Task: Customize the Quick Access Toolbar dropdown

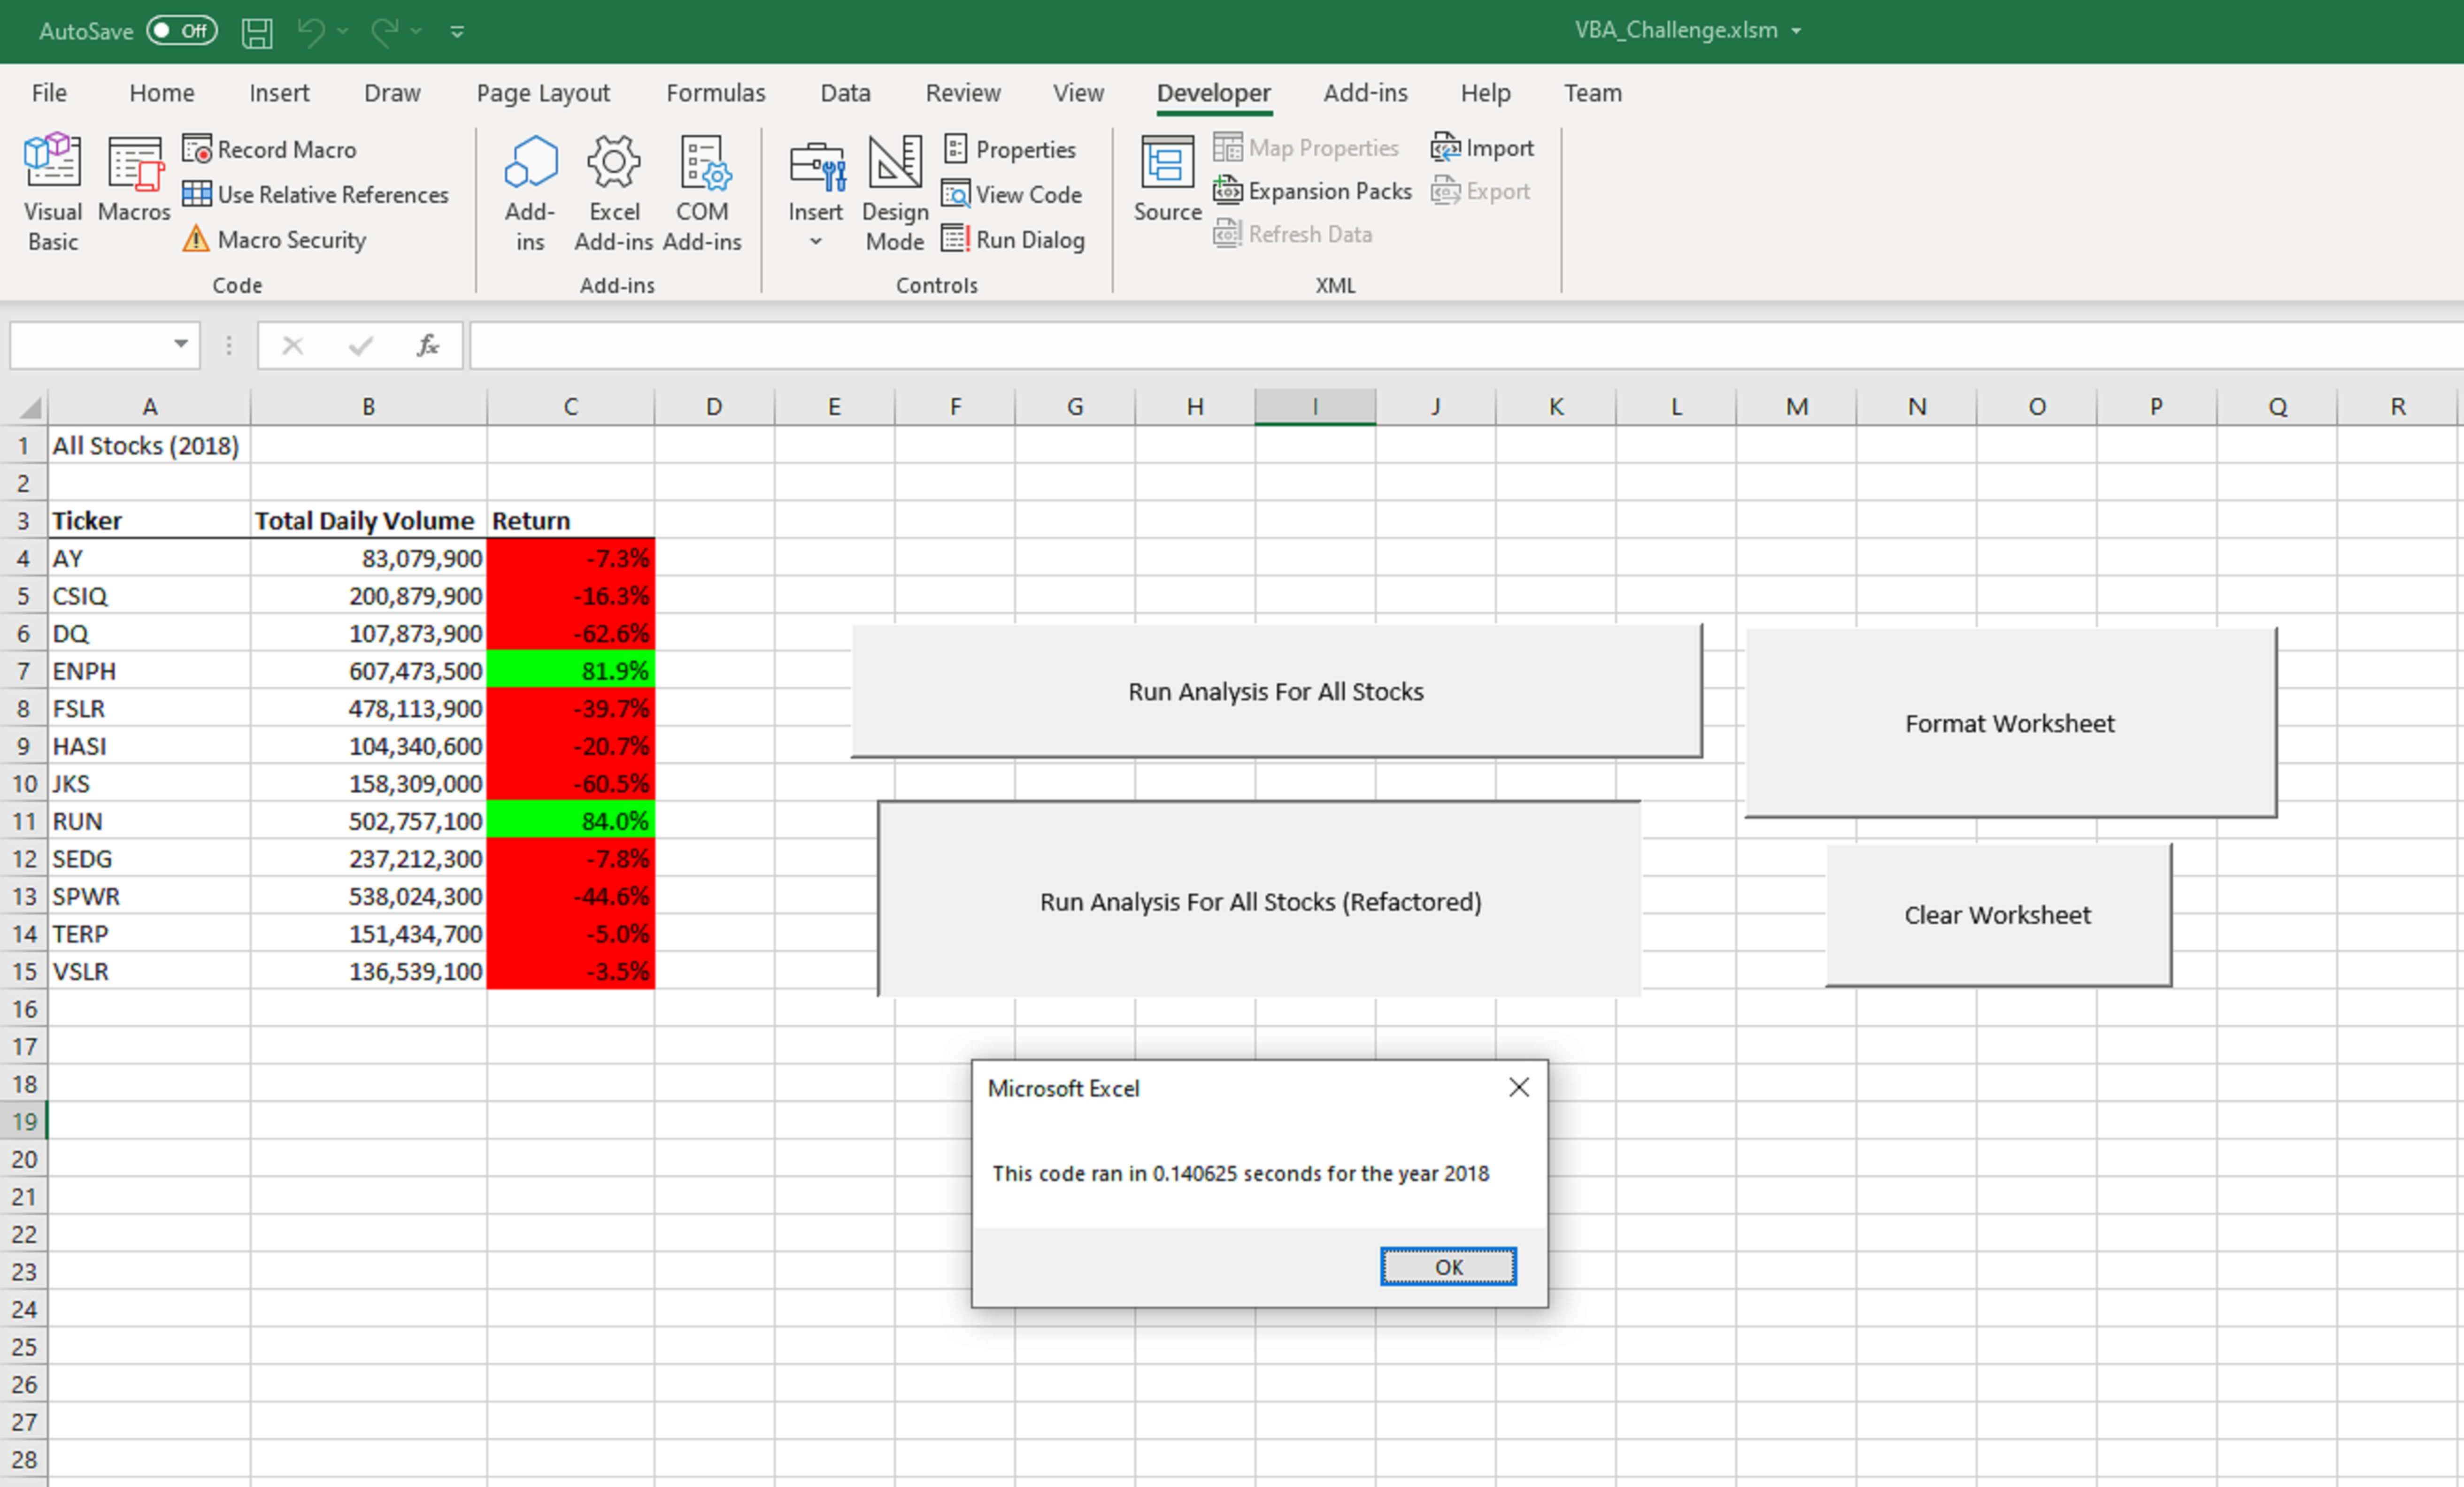Action: point(457,32)
